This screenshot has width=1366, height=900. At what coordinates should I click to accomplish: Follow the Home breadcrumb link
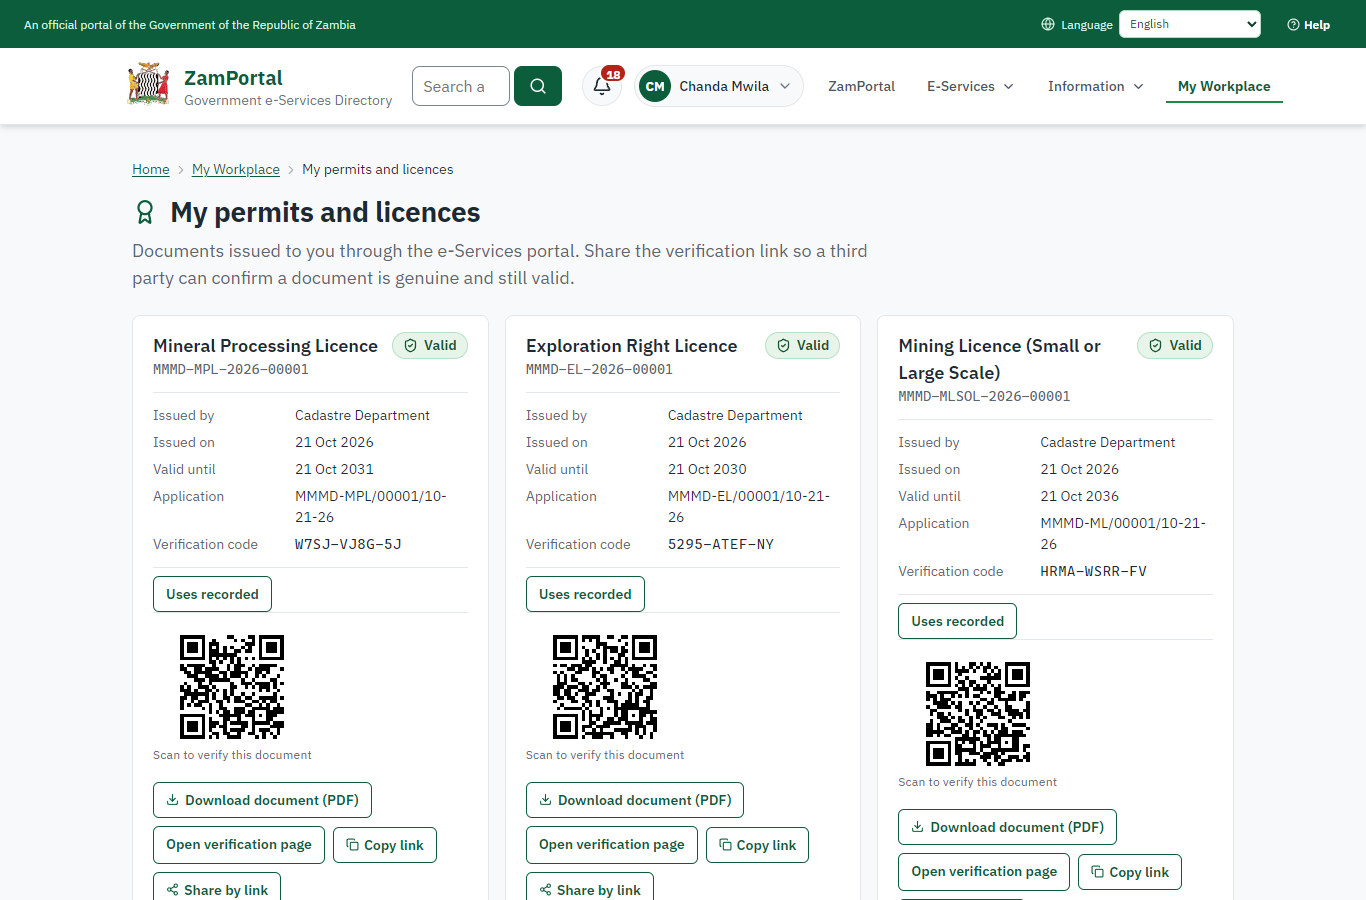tap(151, 169)
